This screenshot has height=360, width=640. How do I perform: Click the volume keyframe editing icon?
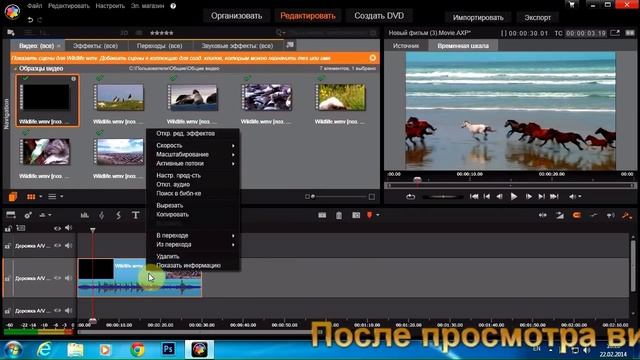coord(593,215)
